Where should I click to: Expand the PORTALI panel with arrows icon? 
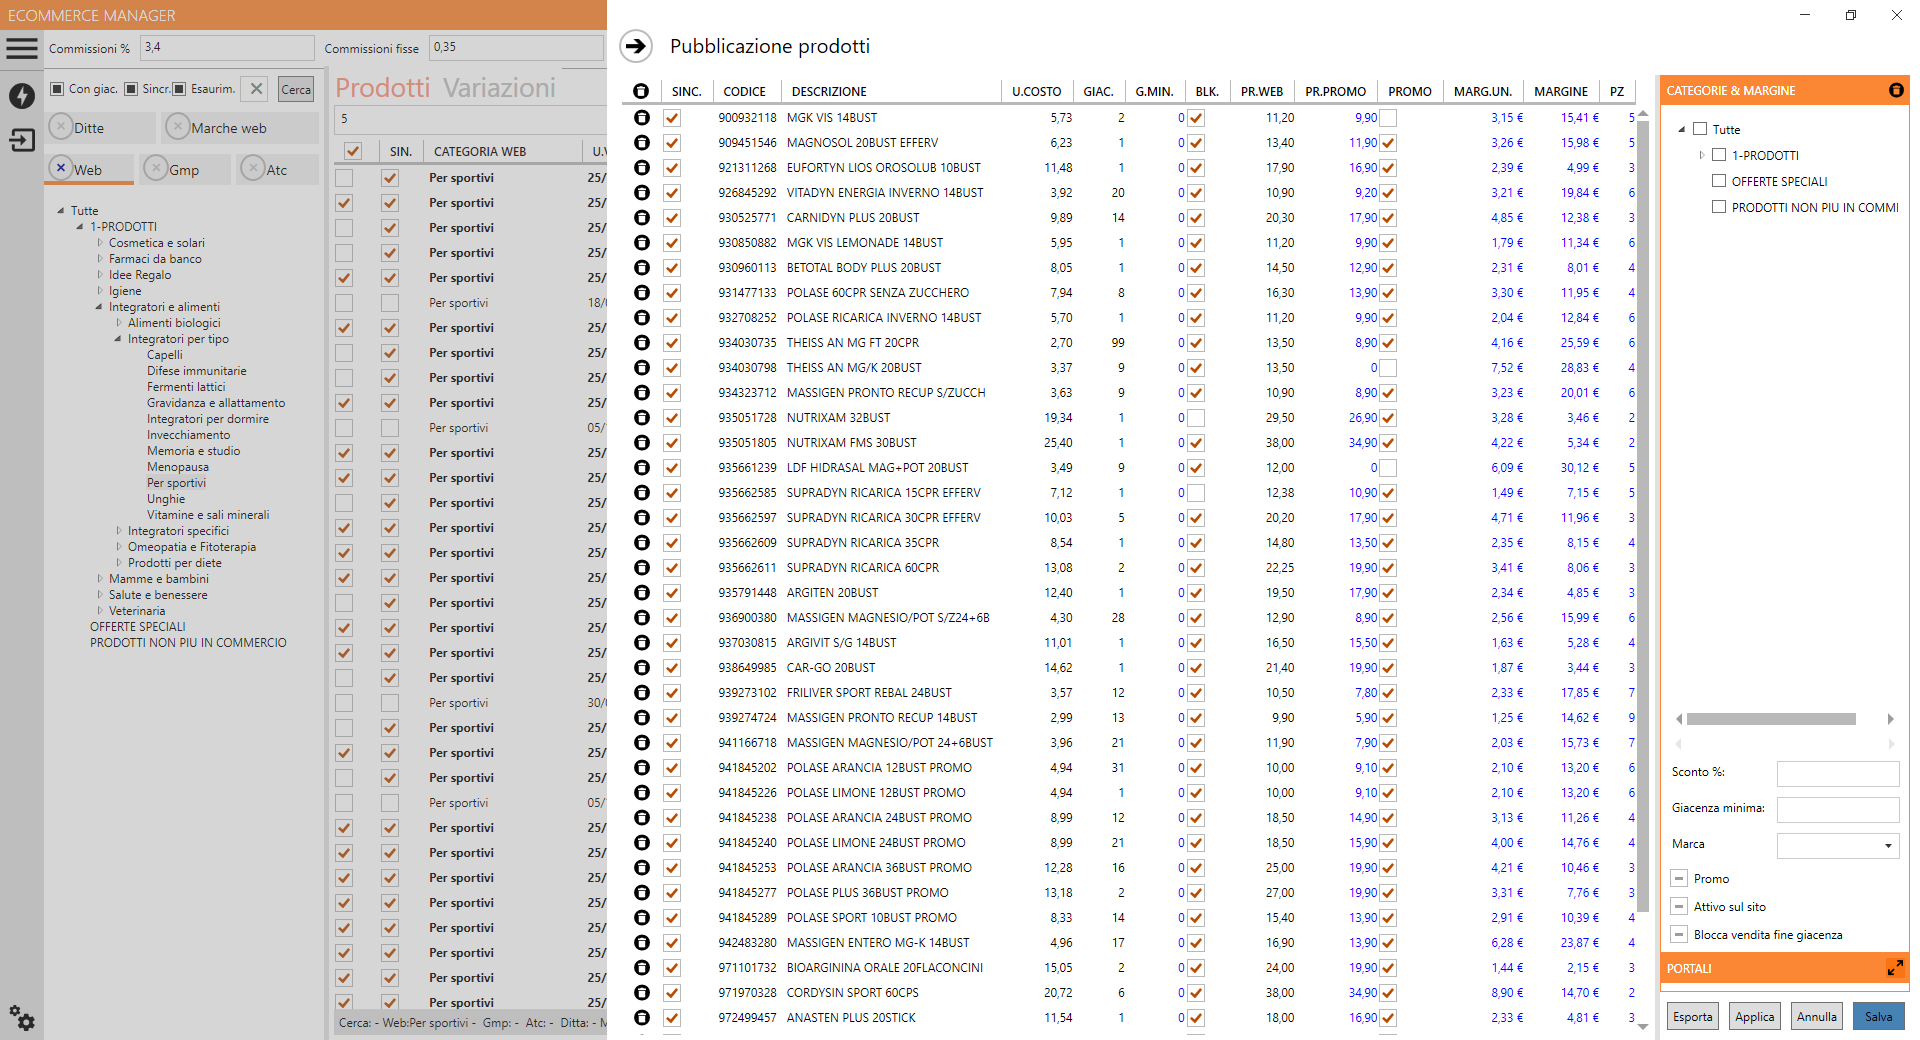[x=1895, y=968]
